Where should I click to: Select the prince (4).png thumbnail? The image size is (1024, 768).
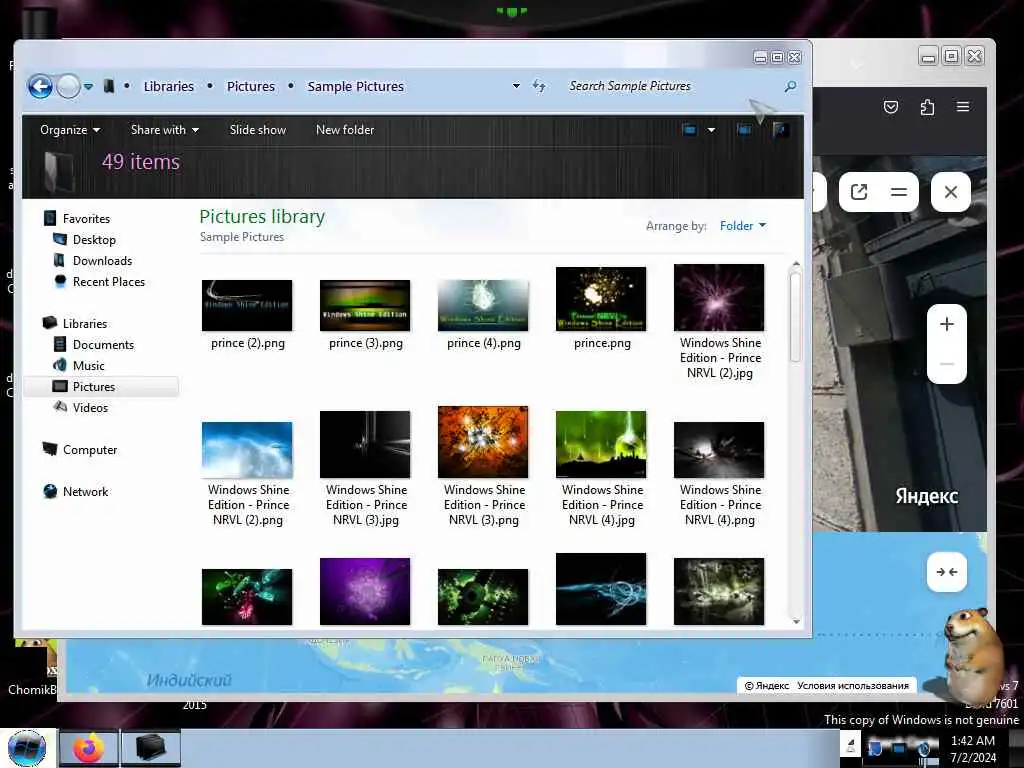pos(483,306)
